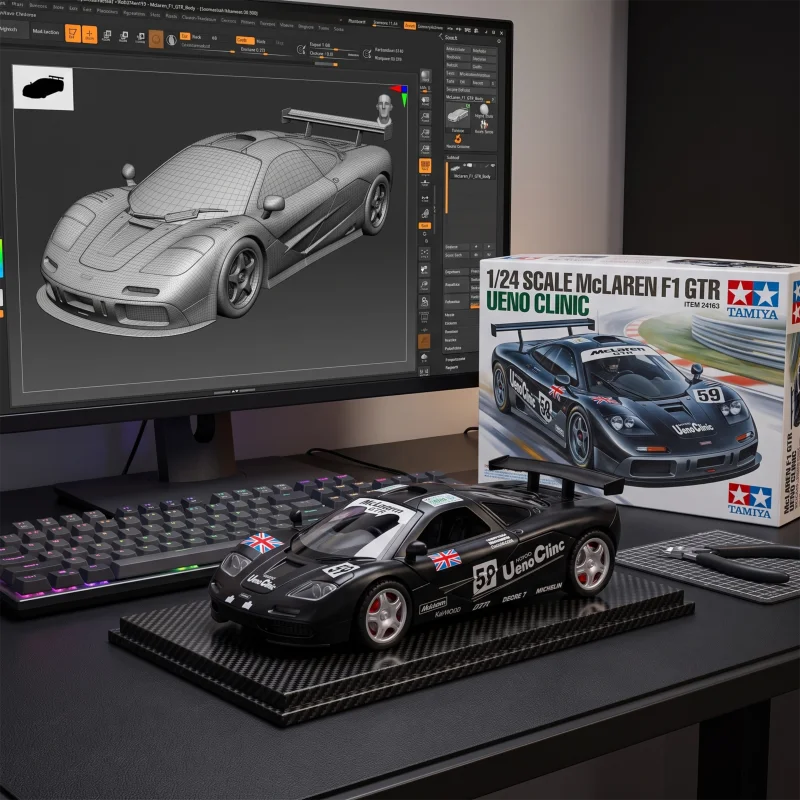Toggle the small orange Ext button
800x800 pixels.
[184, 36]
